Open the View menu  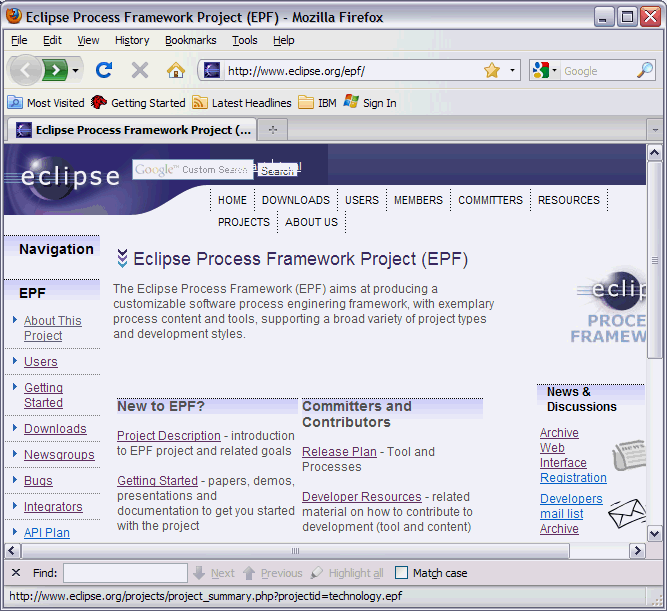88,40
